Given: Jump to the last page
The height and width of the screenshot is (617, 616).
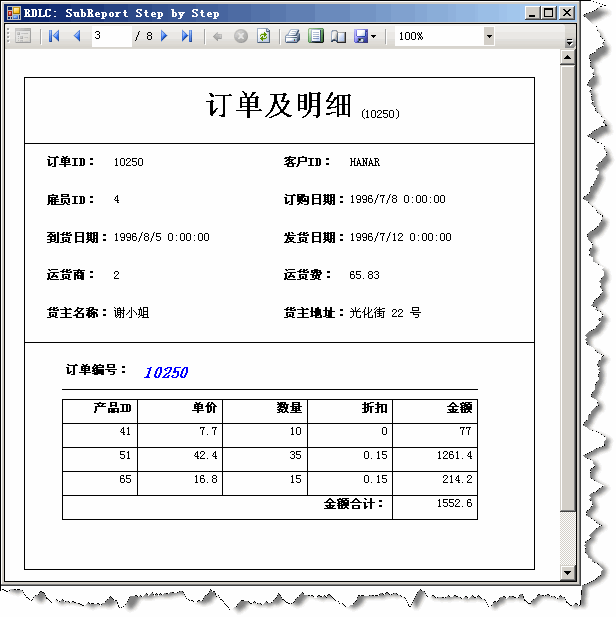Looking at the screenshot, I should coord(187,36).
